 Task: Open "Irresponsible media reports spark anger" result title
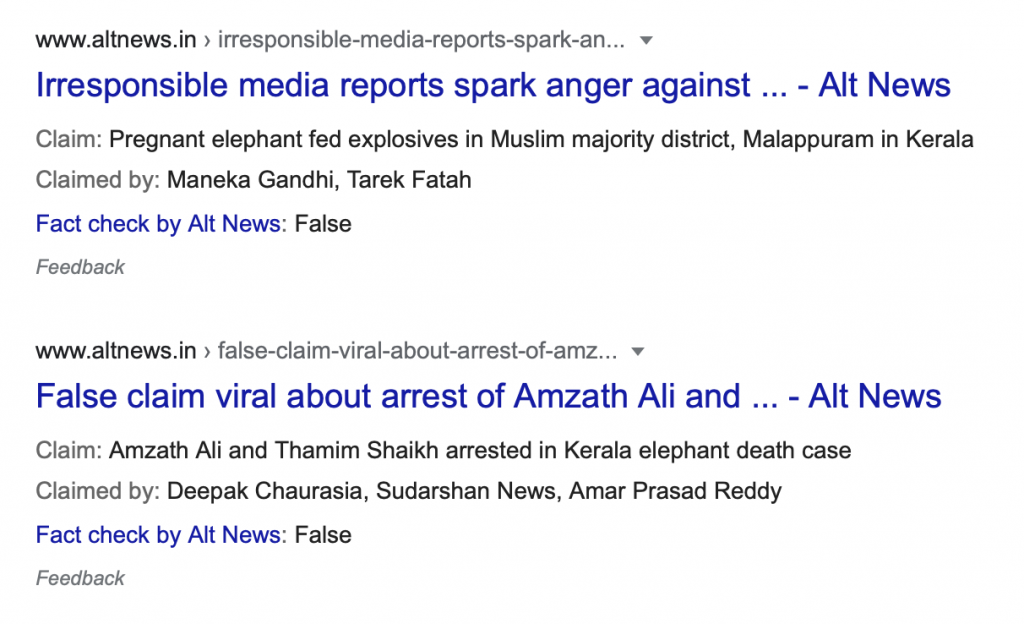coord(493,85)
